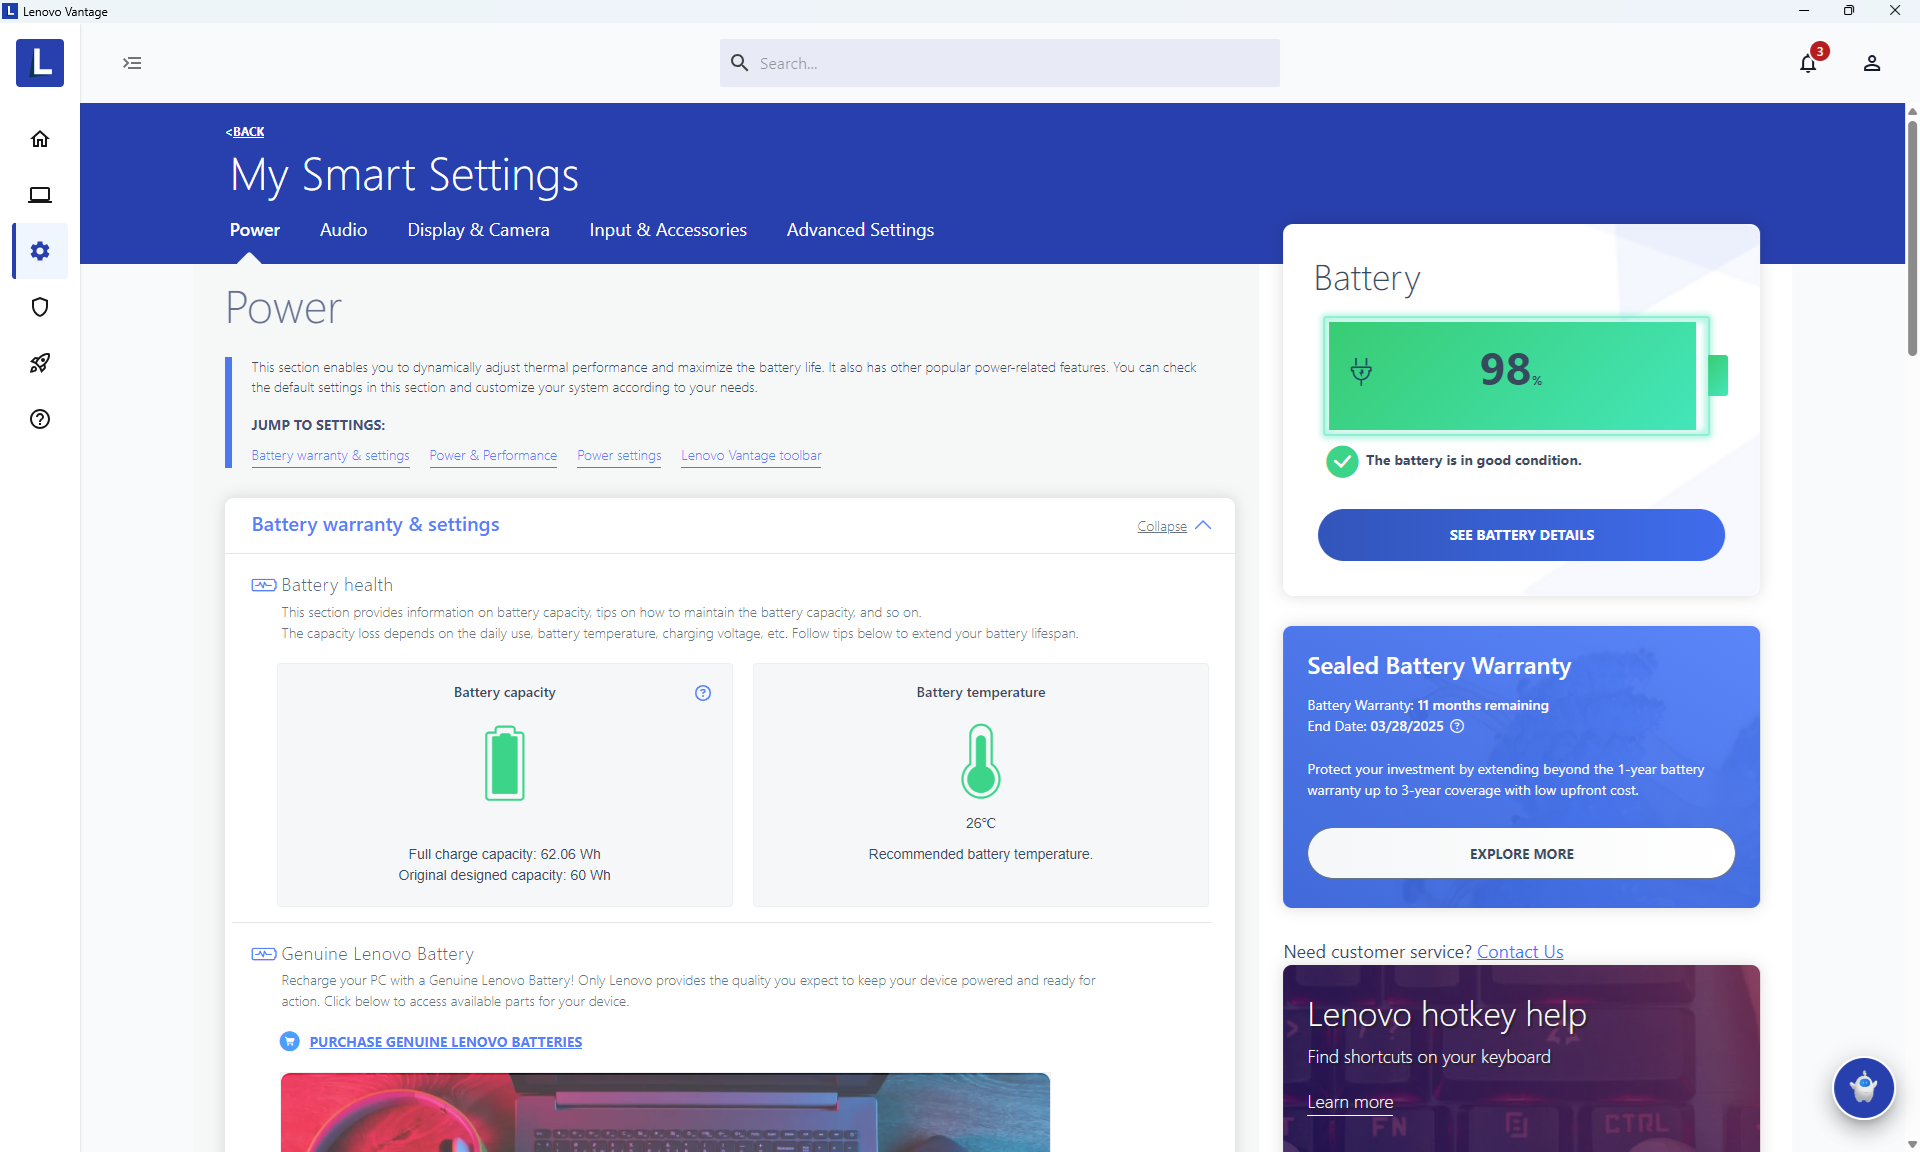The image size is (1920, 1152).
Task: Open notifications bell icon
Action: click(1808, 64)
